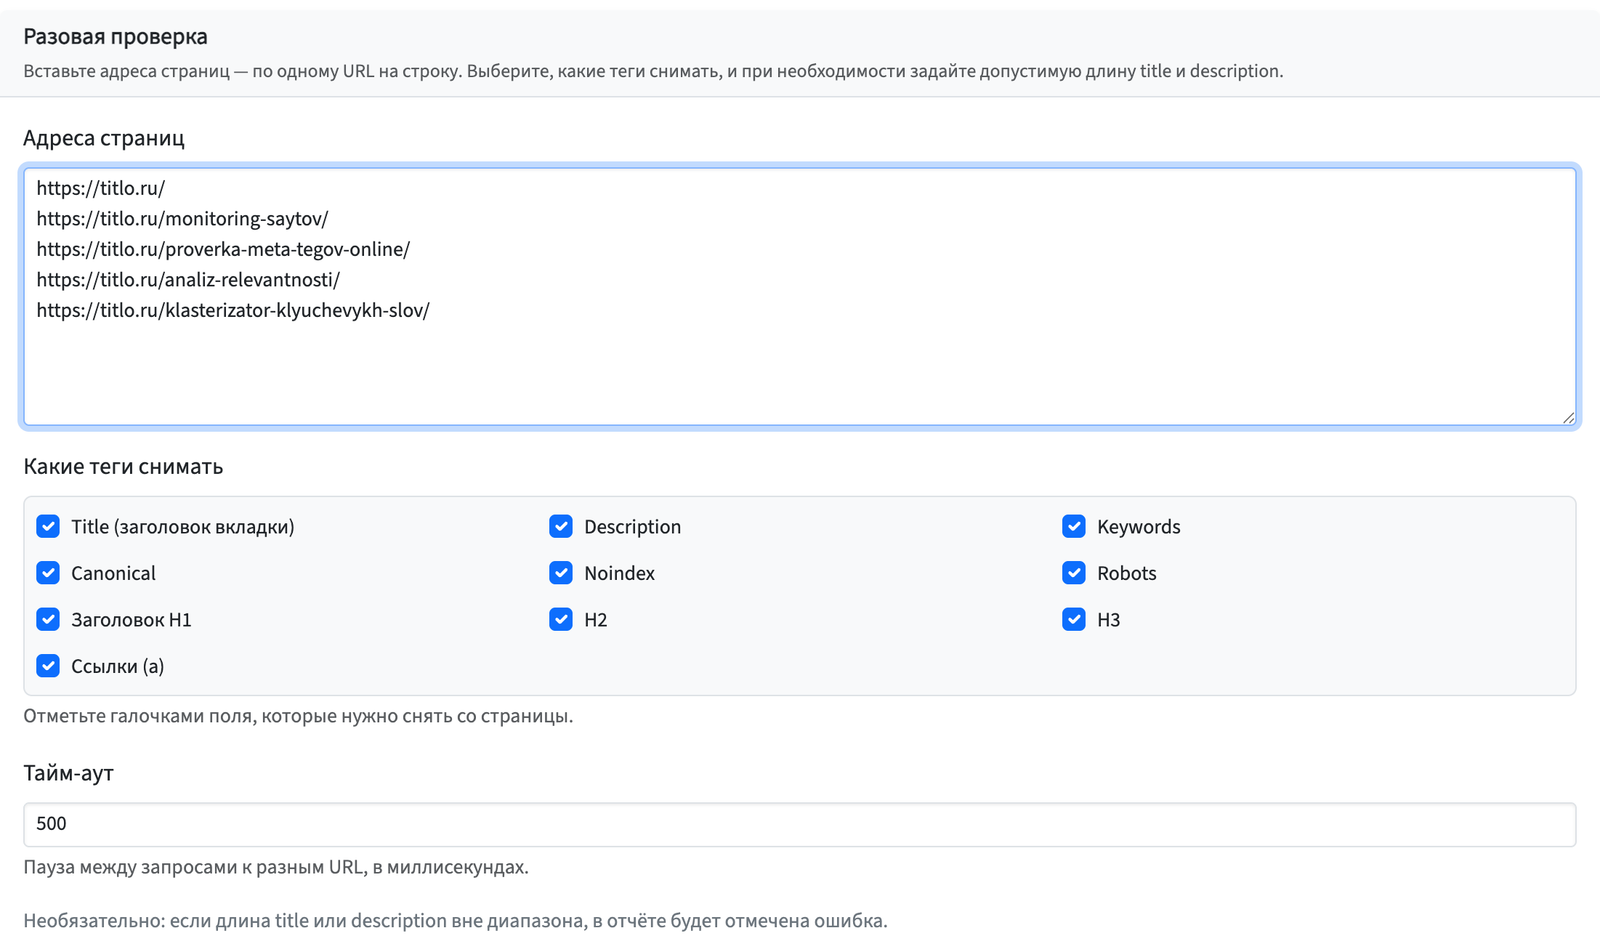Uncheck the Заголовок H1 checkbox
This screenshot has height=939, width=1600.
pyautogui.click(x=48, y=619)
